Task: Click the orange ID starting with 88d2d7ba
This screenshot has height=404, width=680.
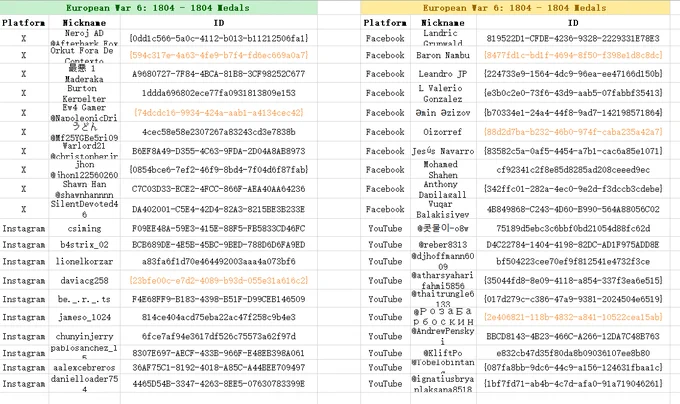Action: tap(573, 132)
